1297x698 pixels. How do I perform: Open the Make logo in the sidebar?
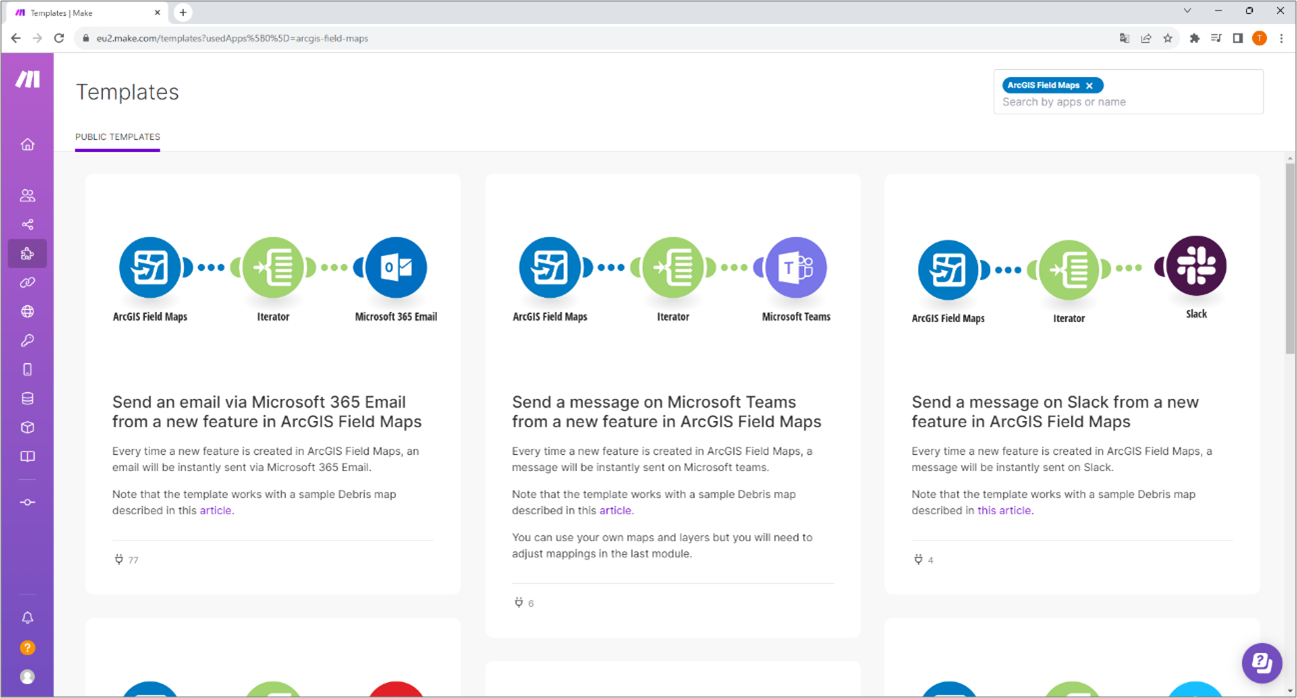coord(27,79)
